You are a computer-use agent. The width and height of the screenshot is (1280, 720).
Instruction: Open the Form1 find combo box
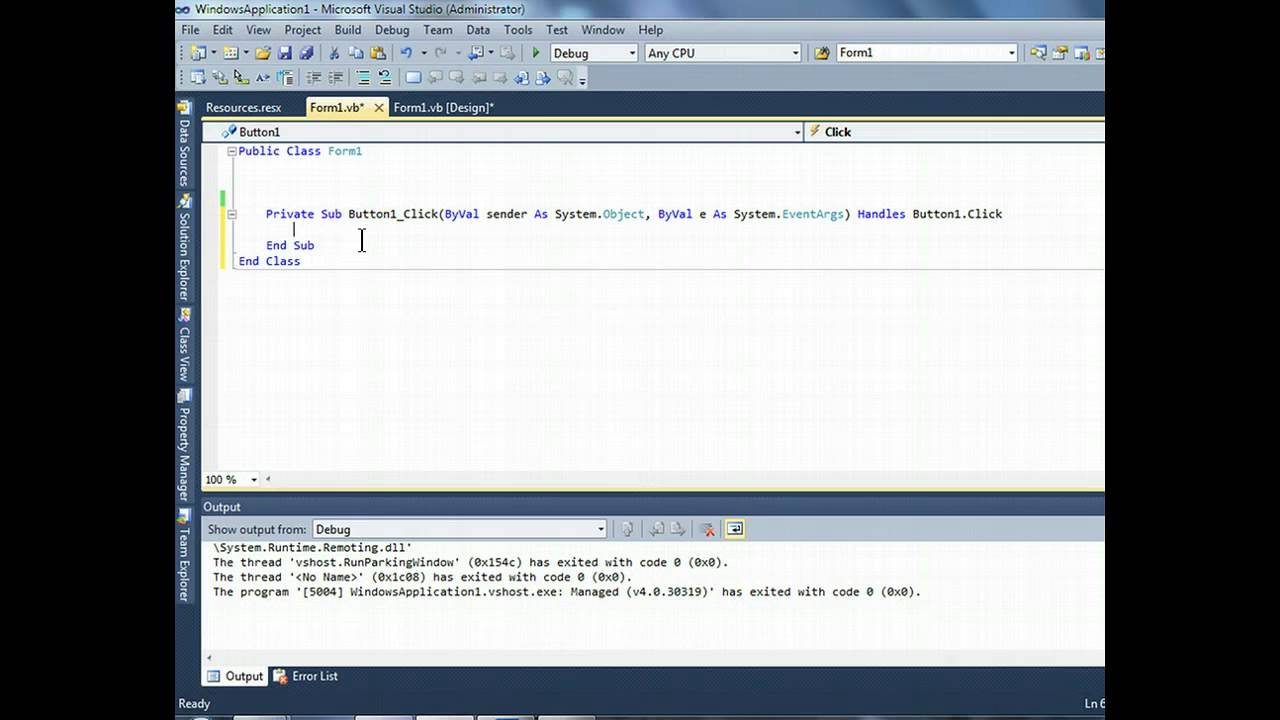pyautogui.click(x=927, y=53)
